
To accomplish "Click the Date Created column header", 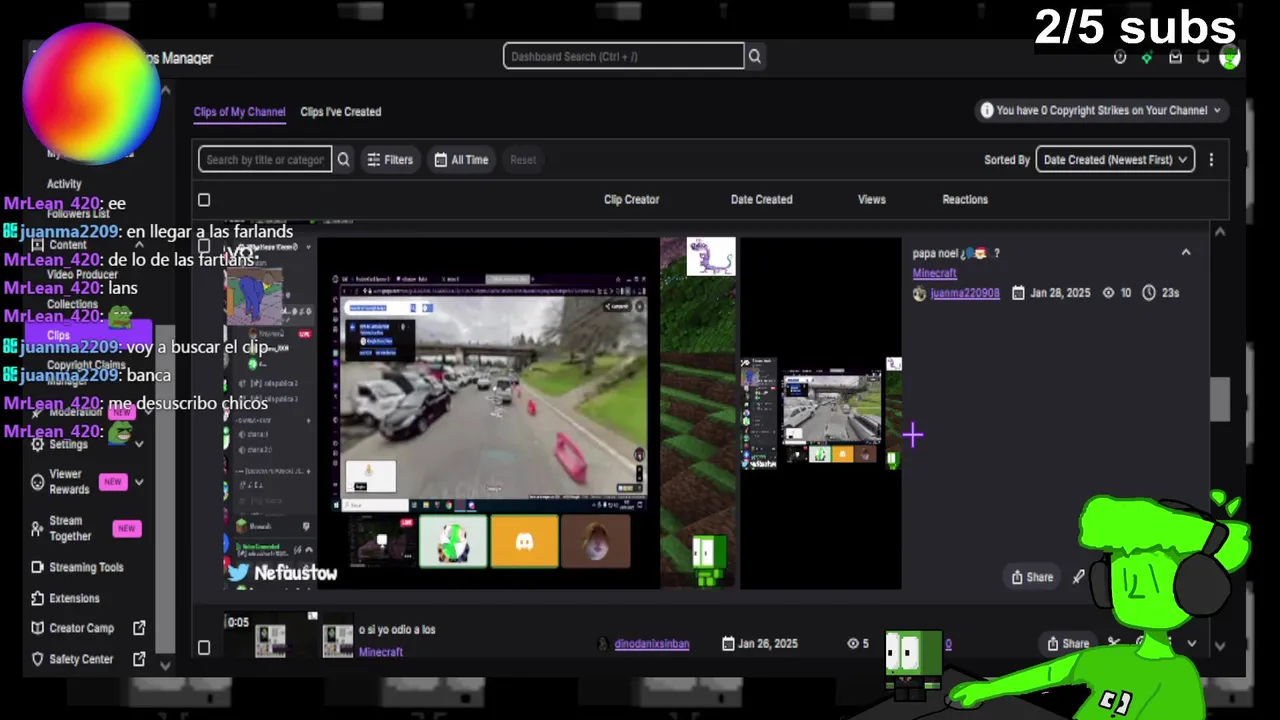I will pos(761,200).
